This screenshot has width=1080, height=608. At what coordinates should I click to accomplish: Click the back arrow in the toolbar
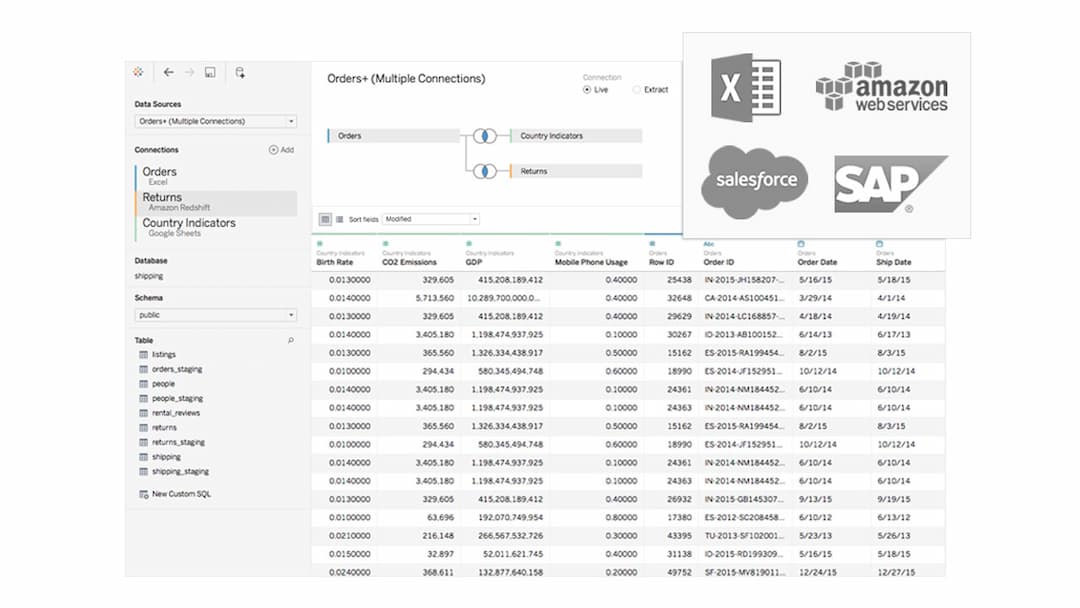coord(168,71)
